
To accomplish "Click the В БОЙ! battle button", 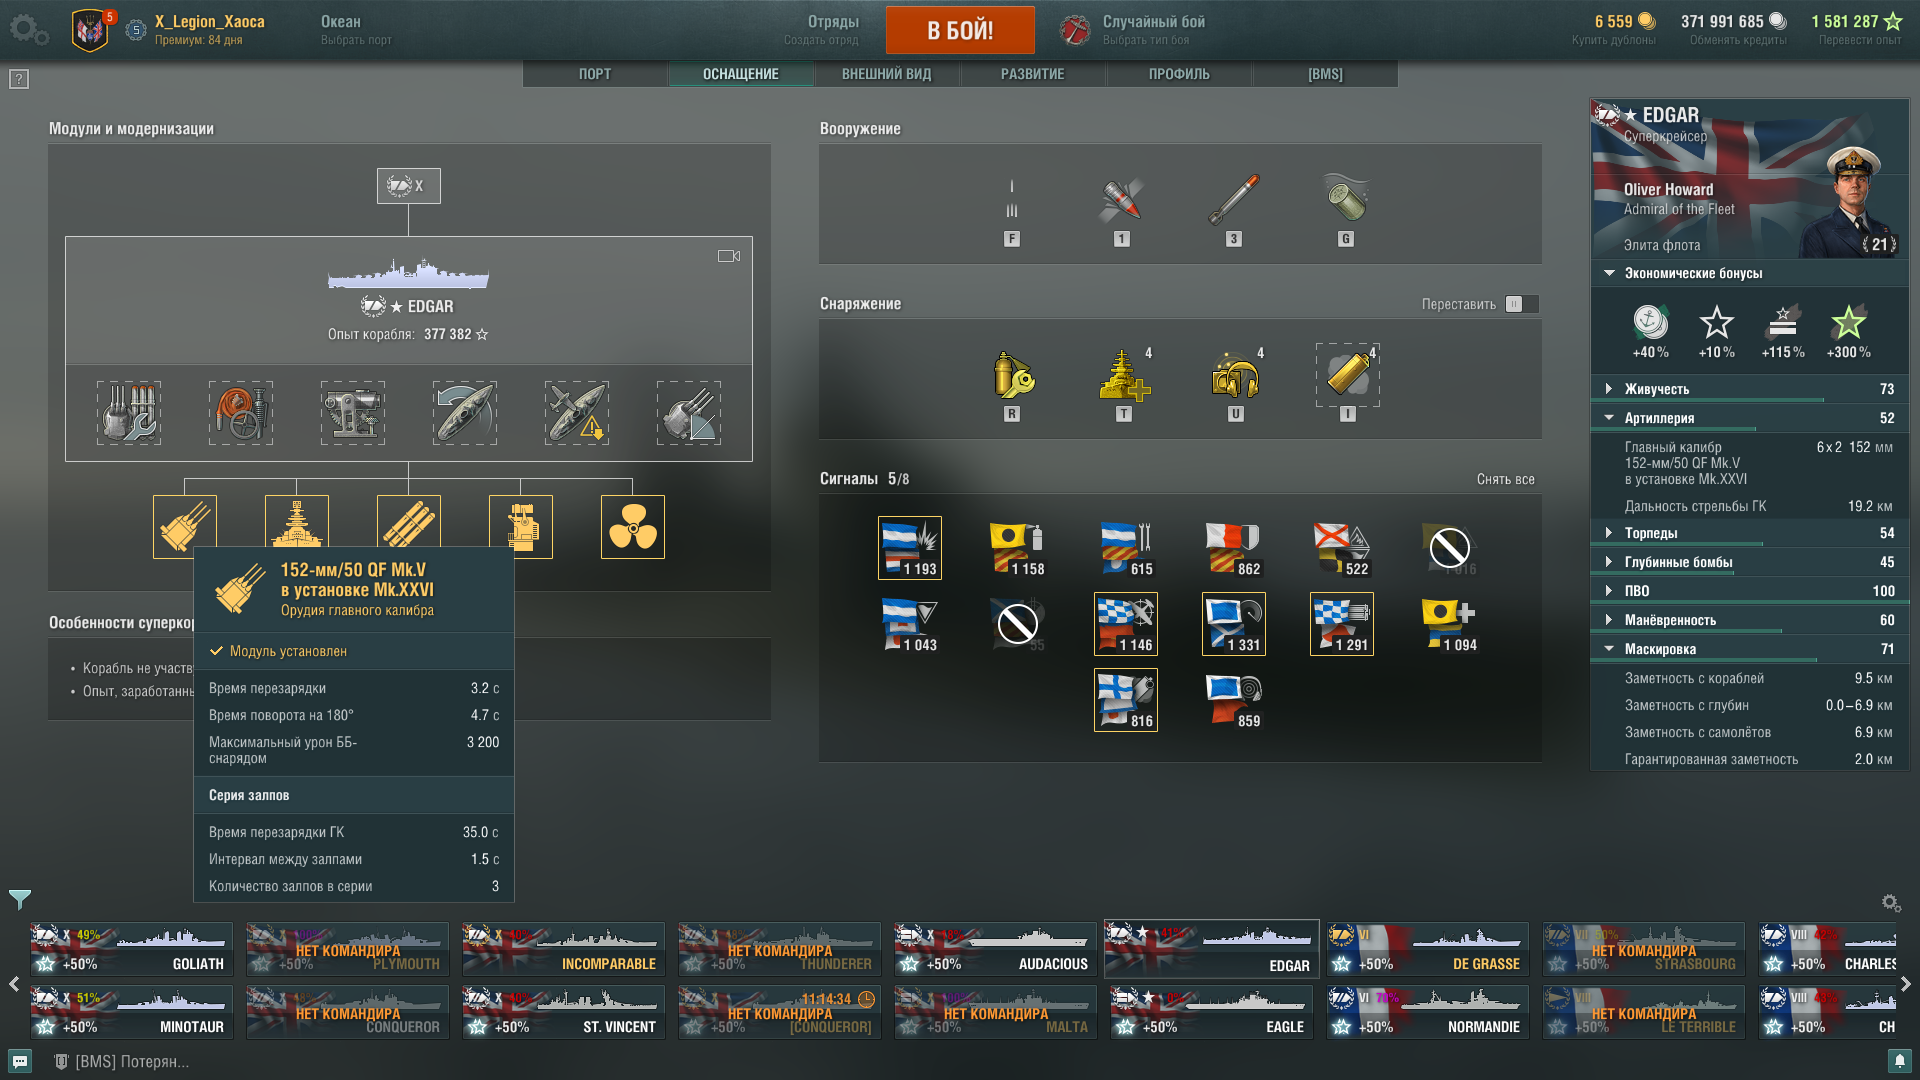I will coord(960,30).
